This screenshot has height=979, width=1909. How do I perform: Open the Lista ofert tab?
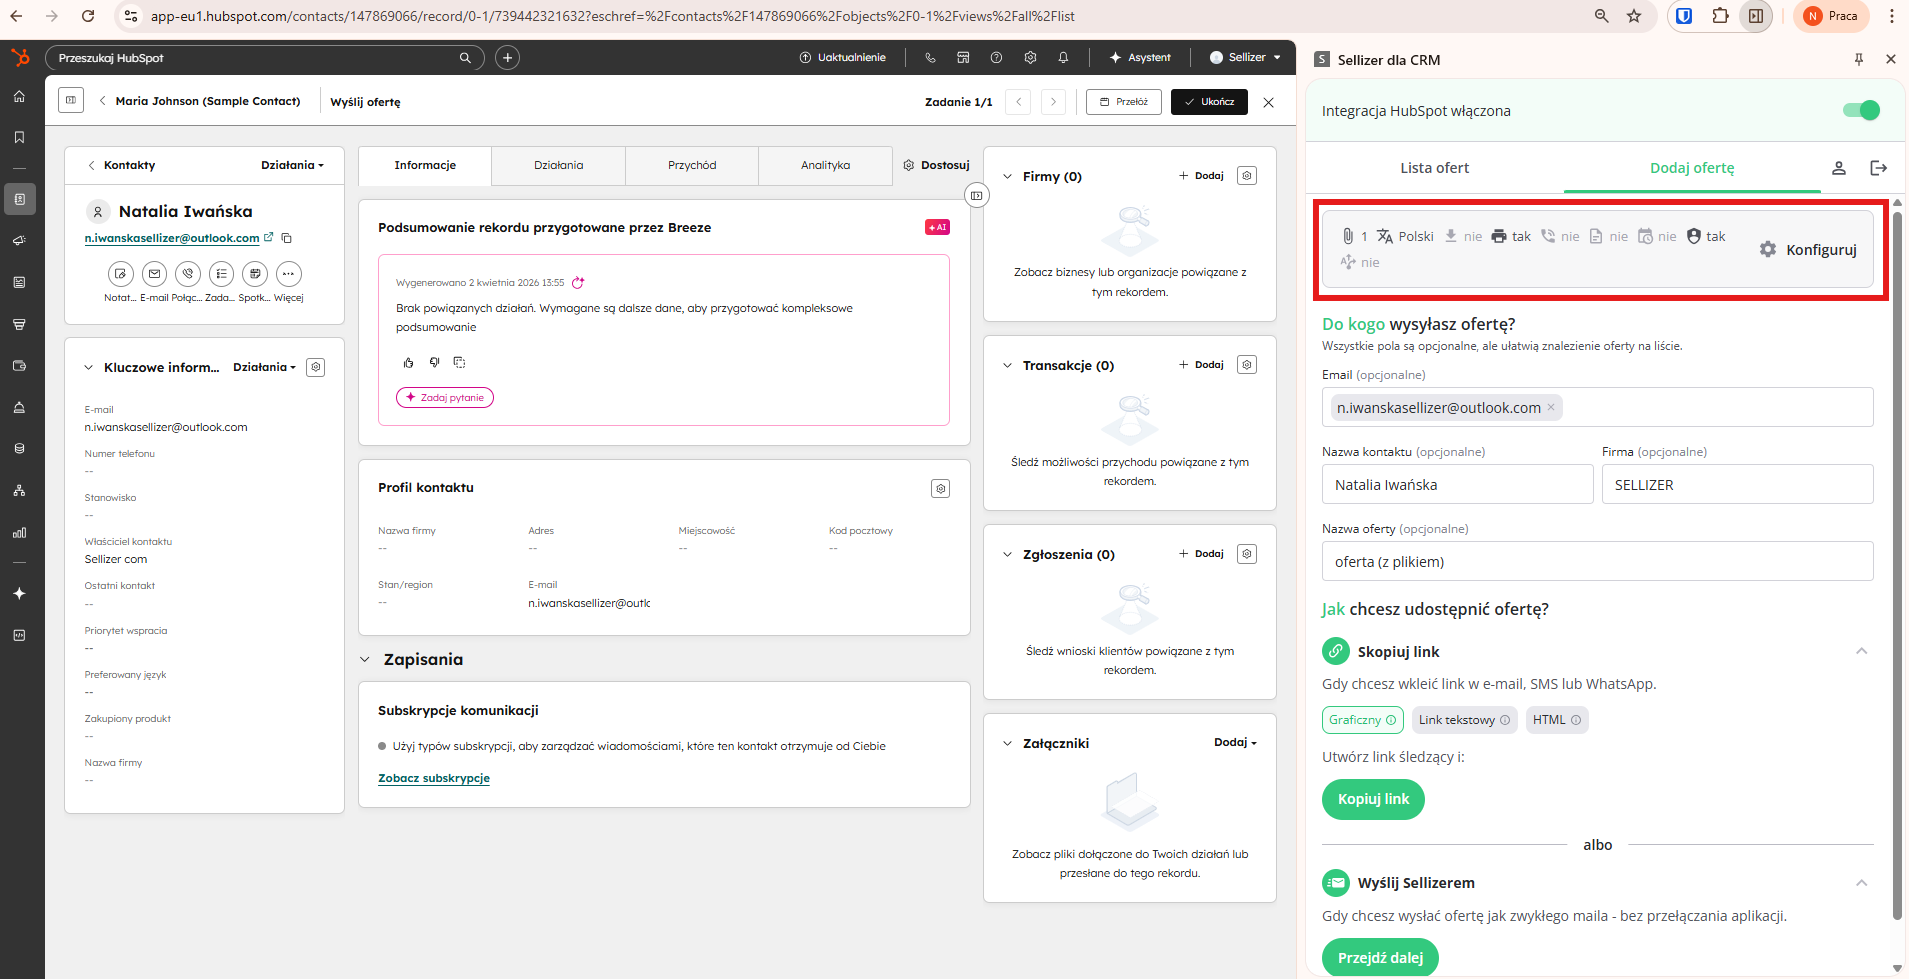point(1434,168)
